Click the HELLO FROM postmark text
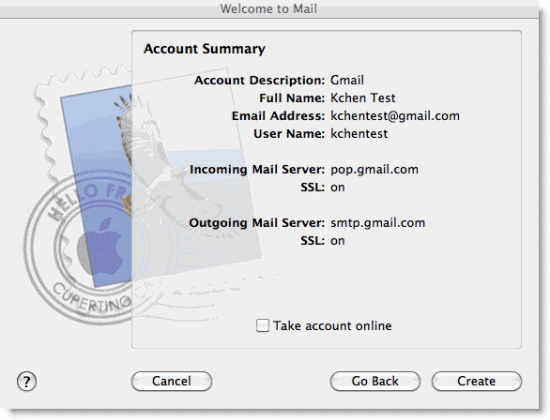550x420 pixels. 86,200
